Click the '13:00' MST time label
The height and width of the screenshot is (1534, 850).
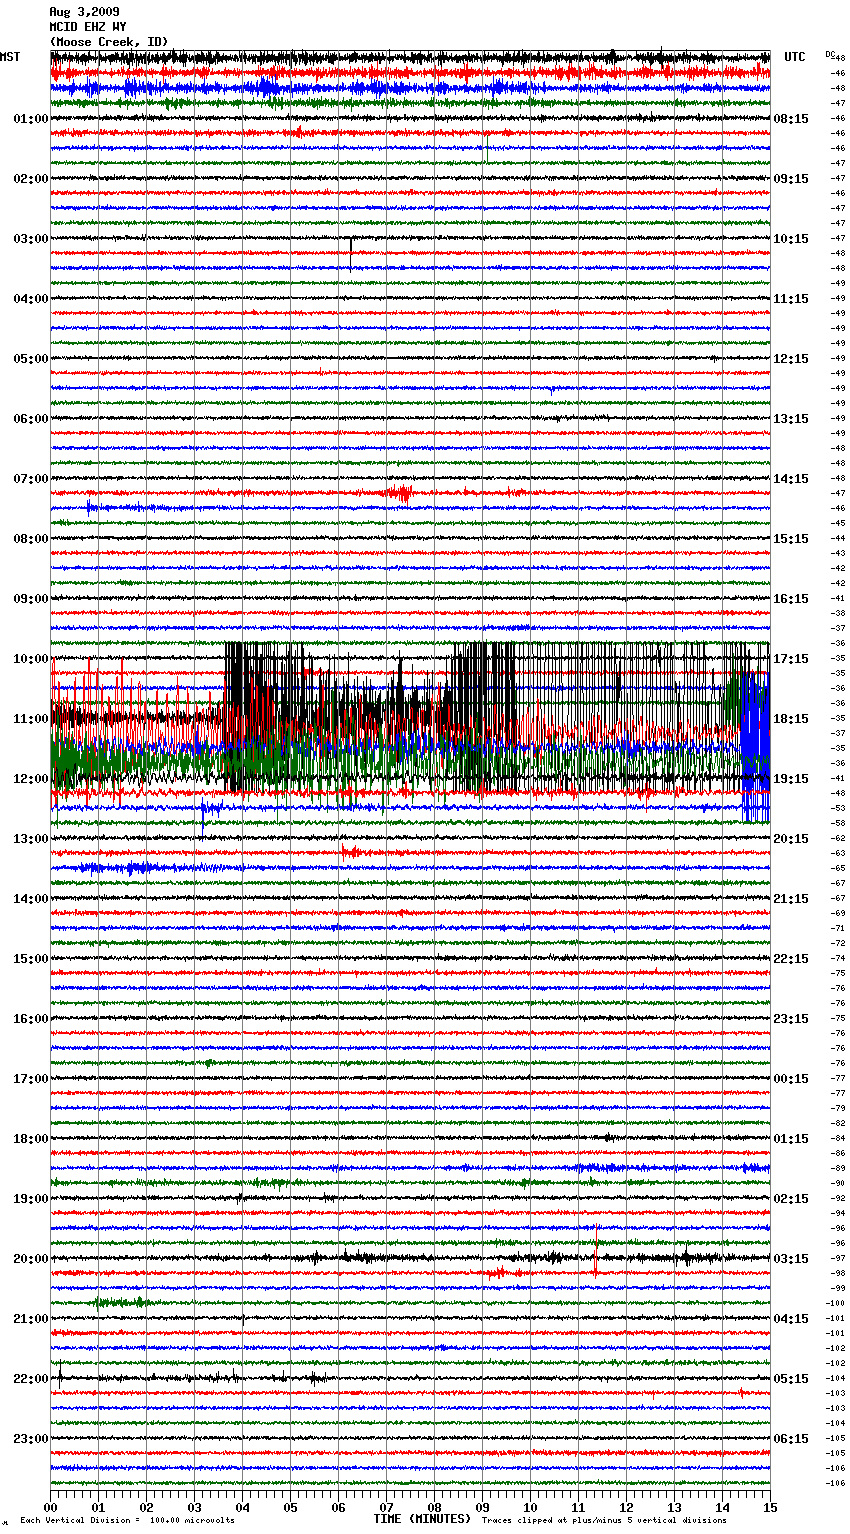pos(31,839)
